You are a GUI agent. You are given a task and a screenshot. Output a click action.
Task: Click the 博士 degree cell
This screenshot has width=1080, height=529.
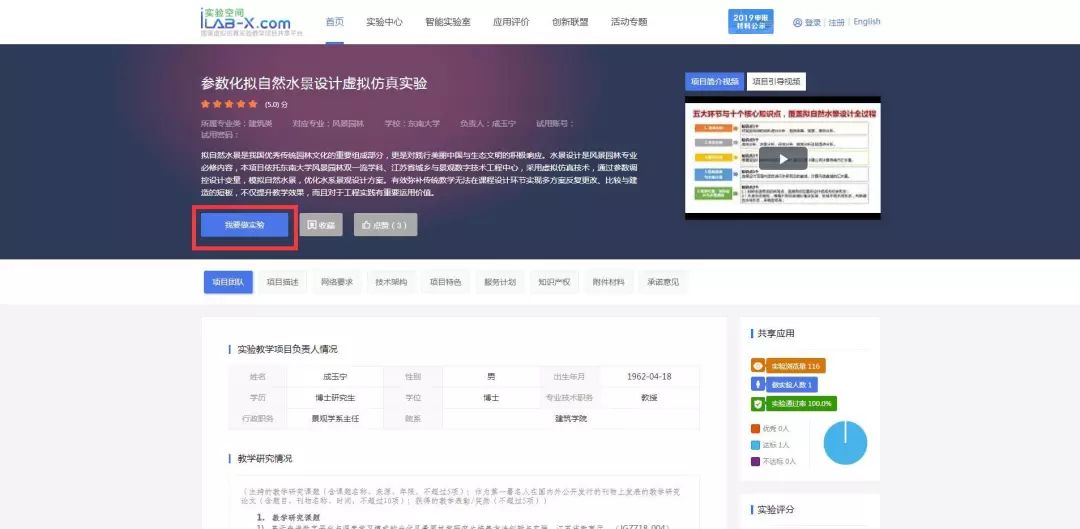click(491, 397)
